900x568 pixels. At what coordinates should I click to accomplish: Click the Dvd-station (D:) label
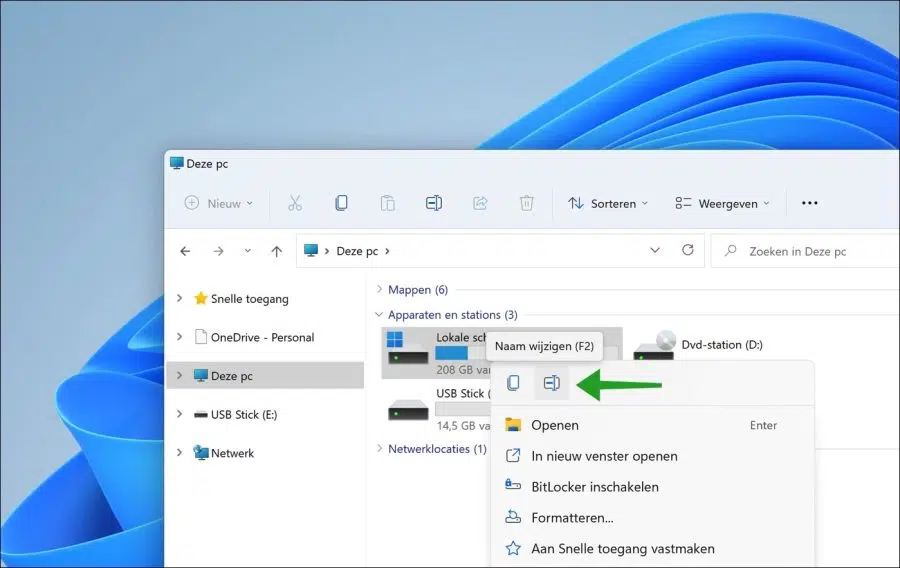[722, 344]
